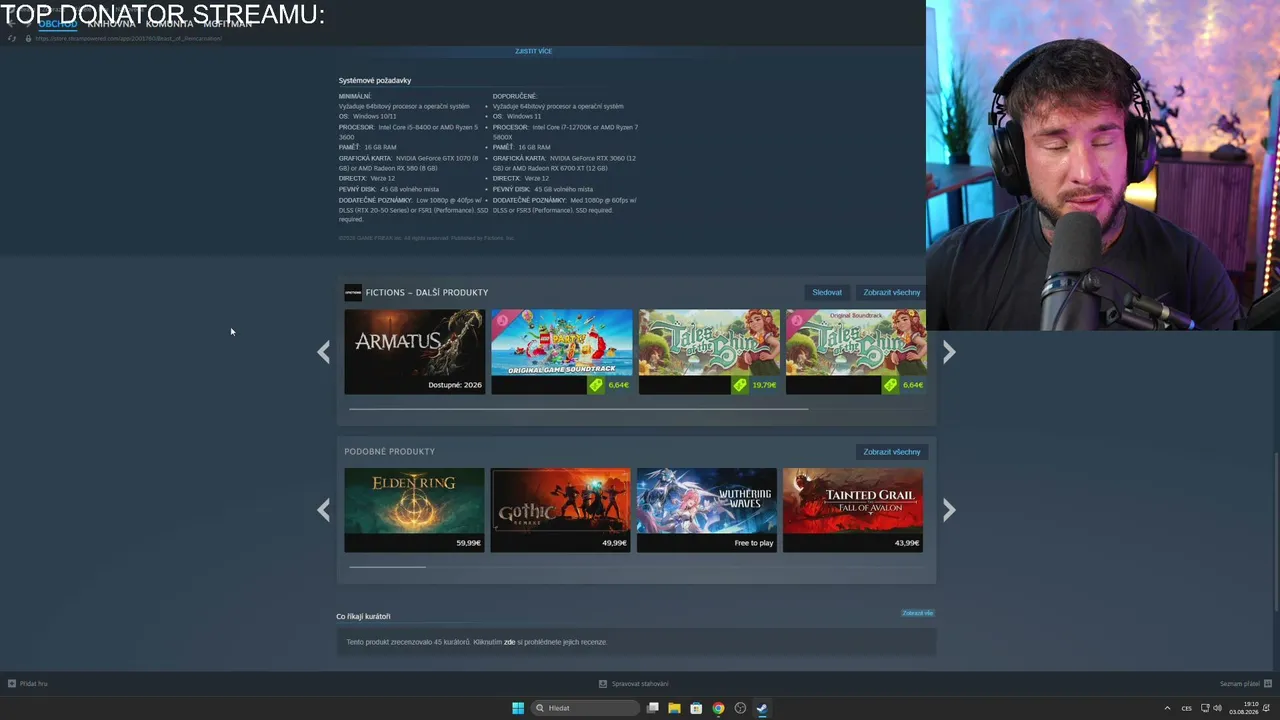The width and height of the screenshot is (1280, 720).
Task: Click the Fictions publisher logo icon
Action: (x=353, y=292)
